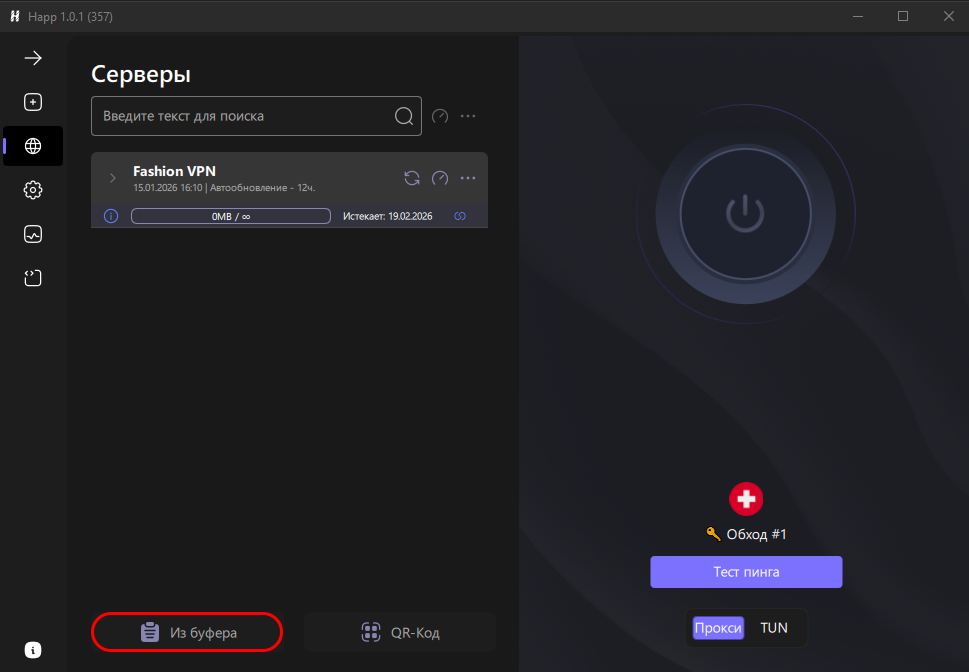Click the link icon next to the expiry date
The width and height of the screenshot is (969, 672).
460,216
